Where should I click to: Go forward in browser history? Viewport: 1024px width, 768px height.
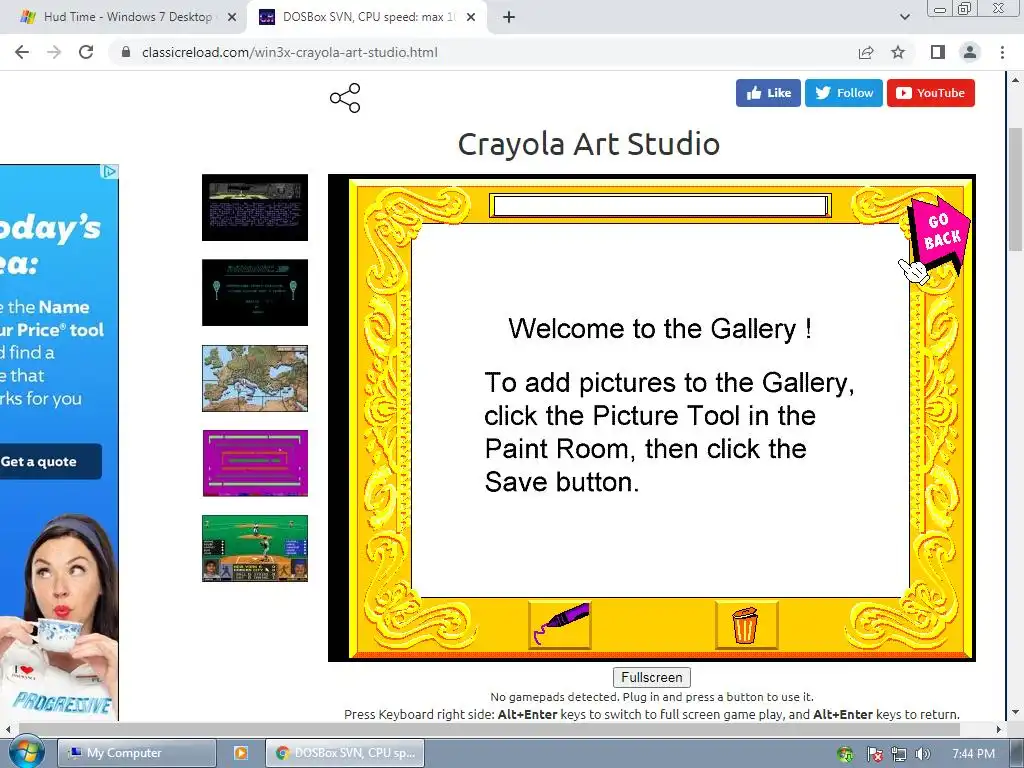54,52
